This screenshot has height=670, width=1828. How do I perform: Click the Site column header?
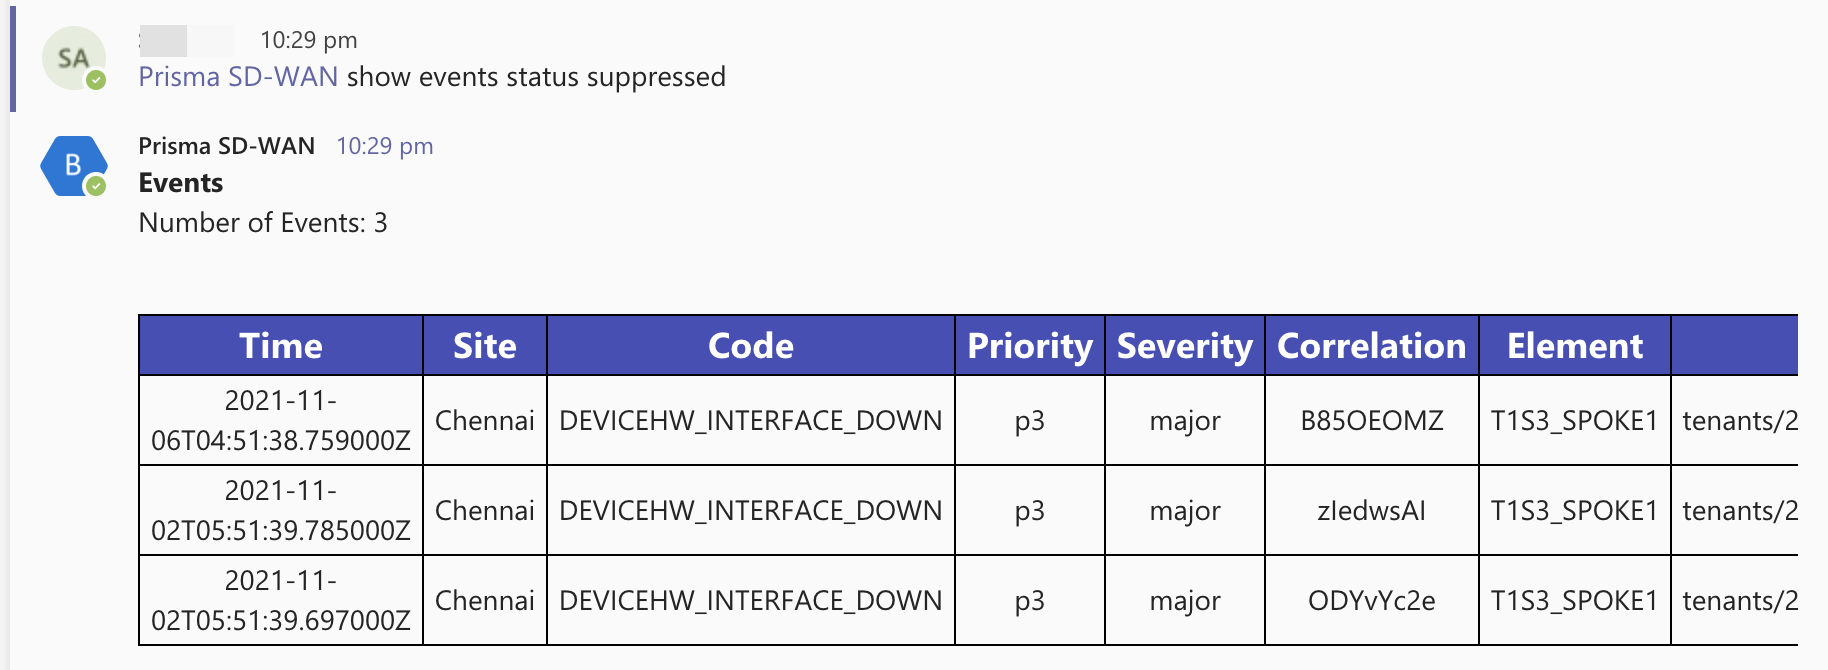tap(485, 346)
